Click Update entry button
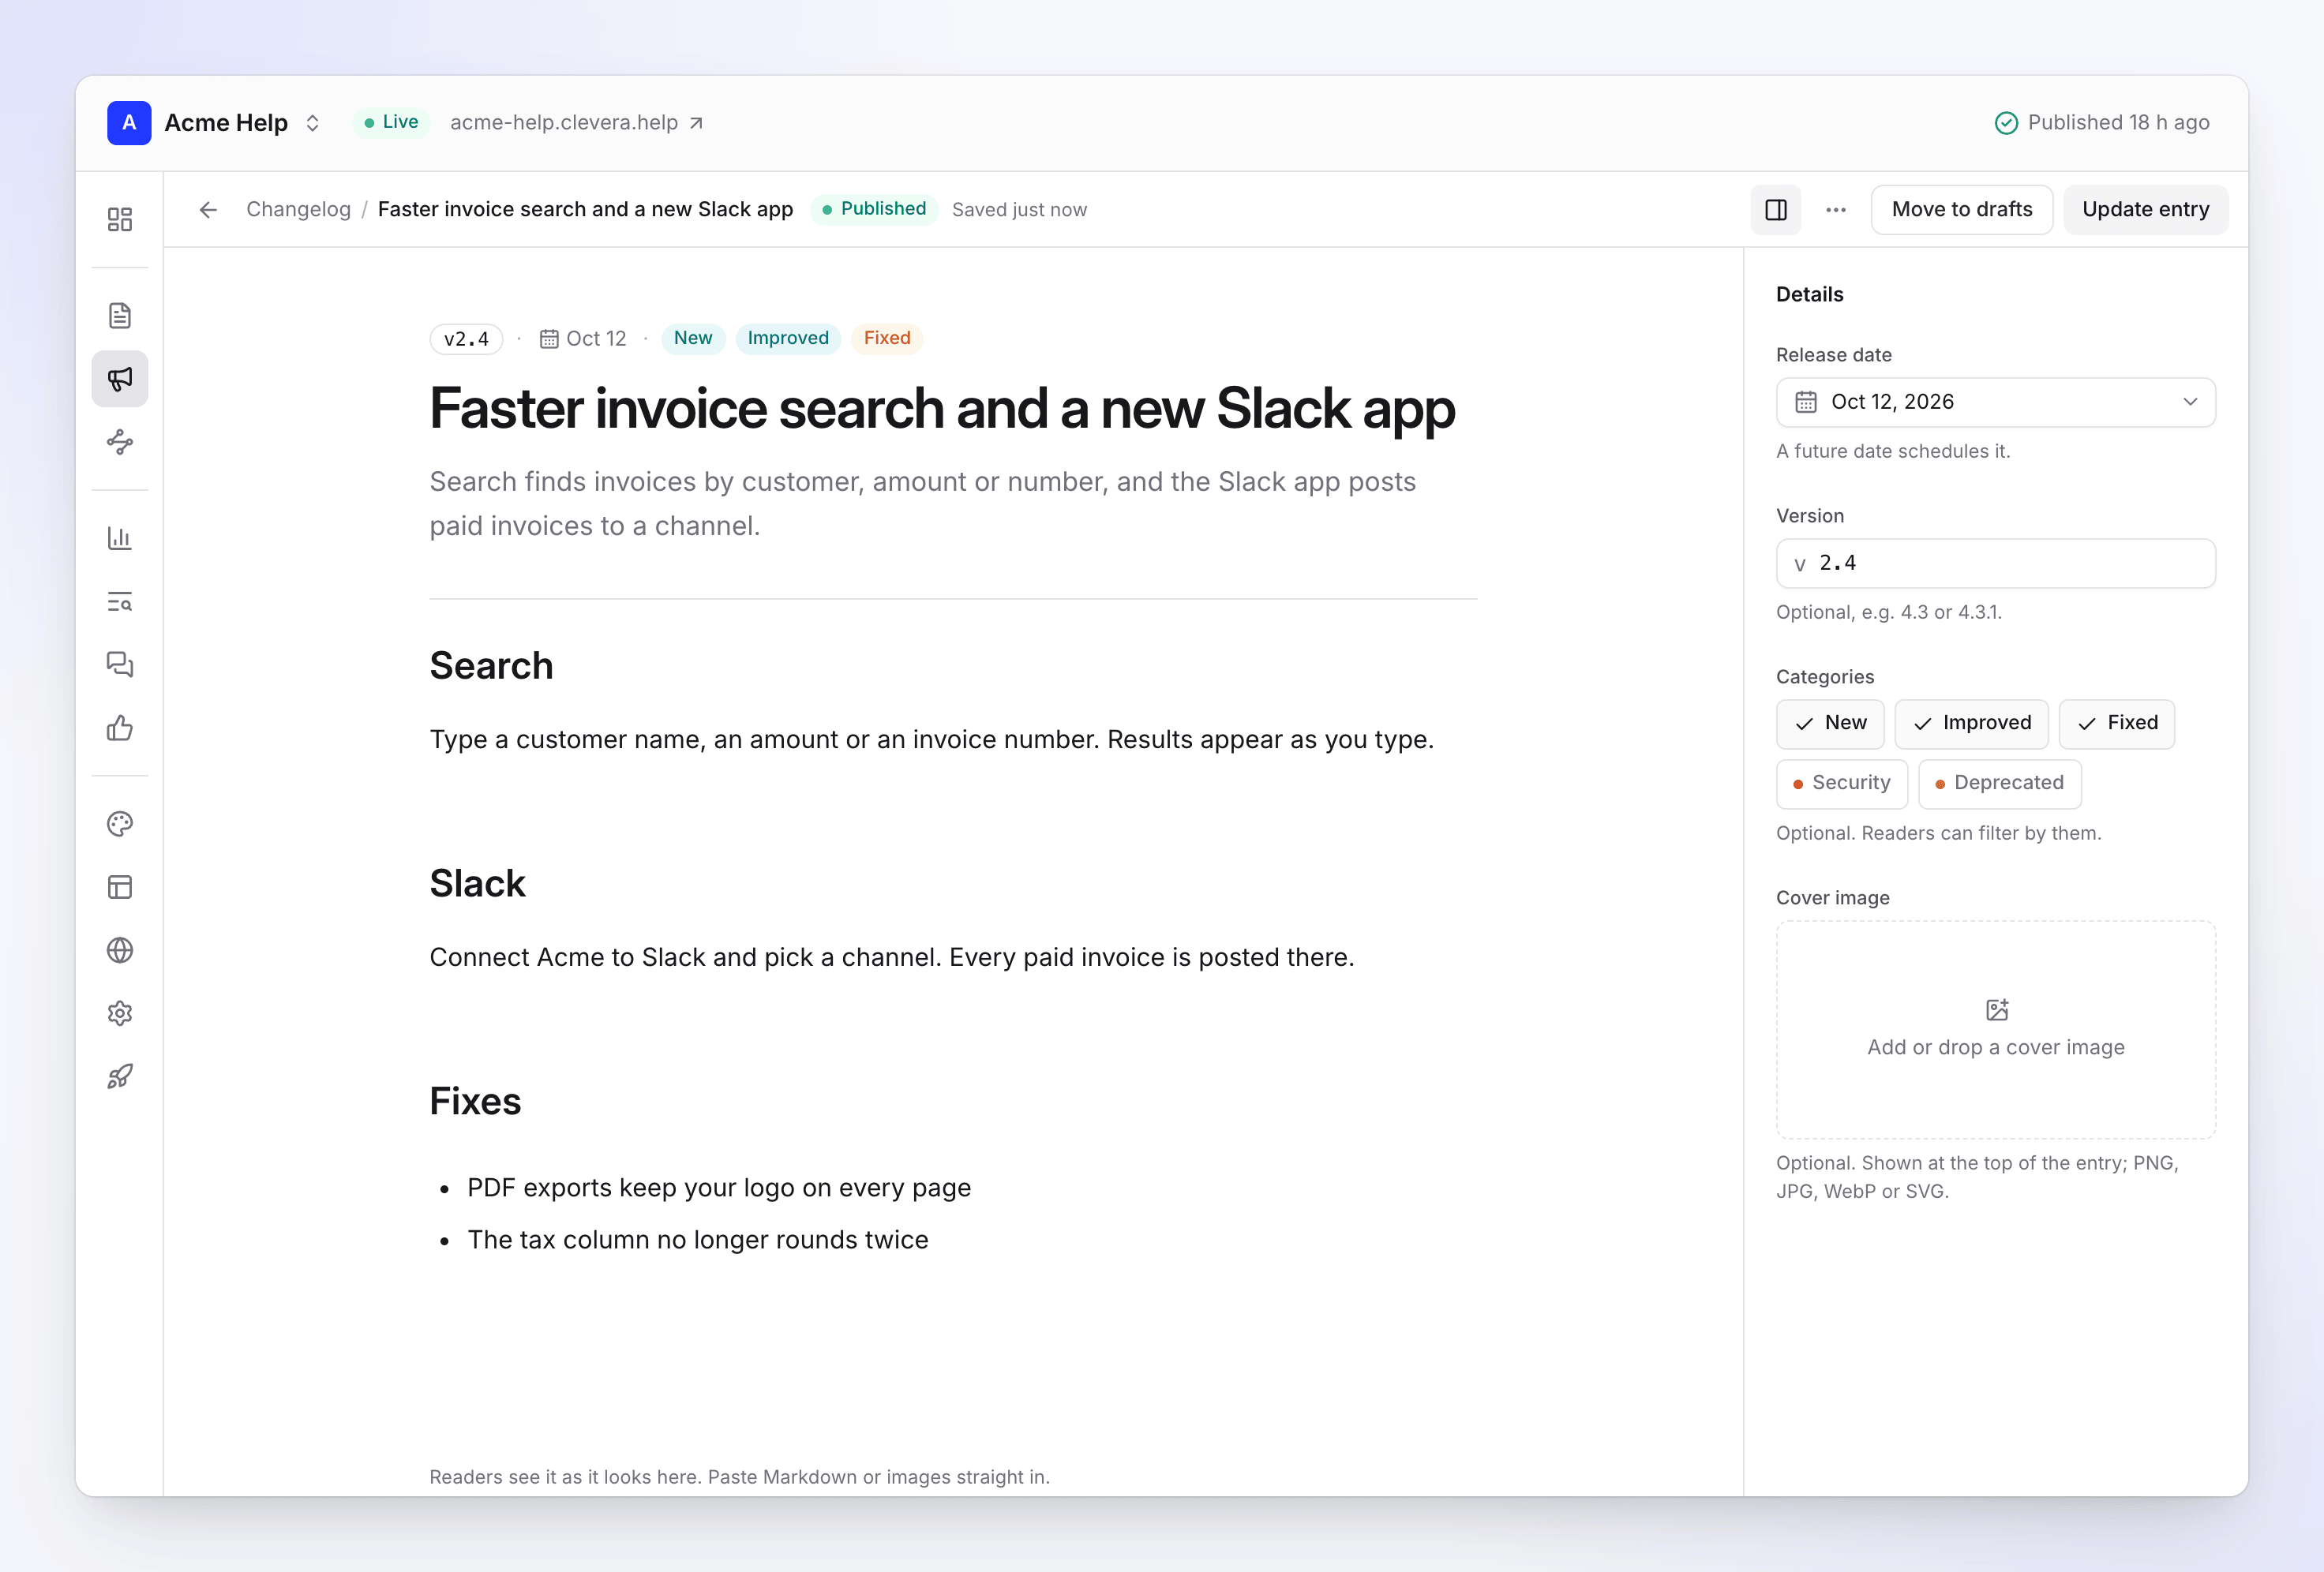The height and width of the screenshot is (1572, 2324). 2145,210
